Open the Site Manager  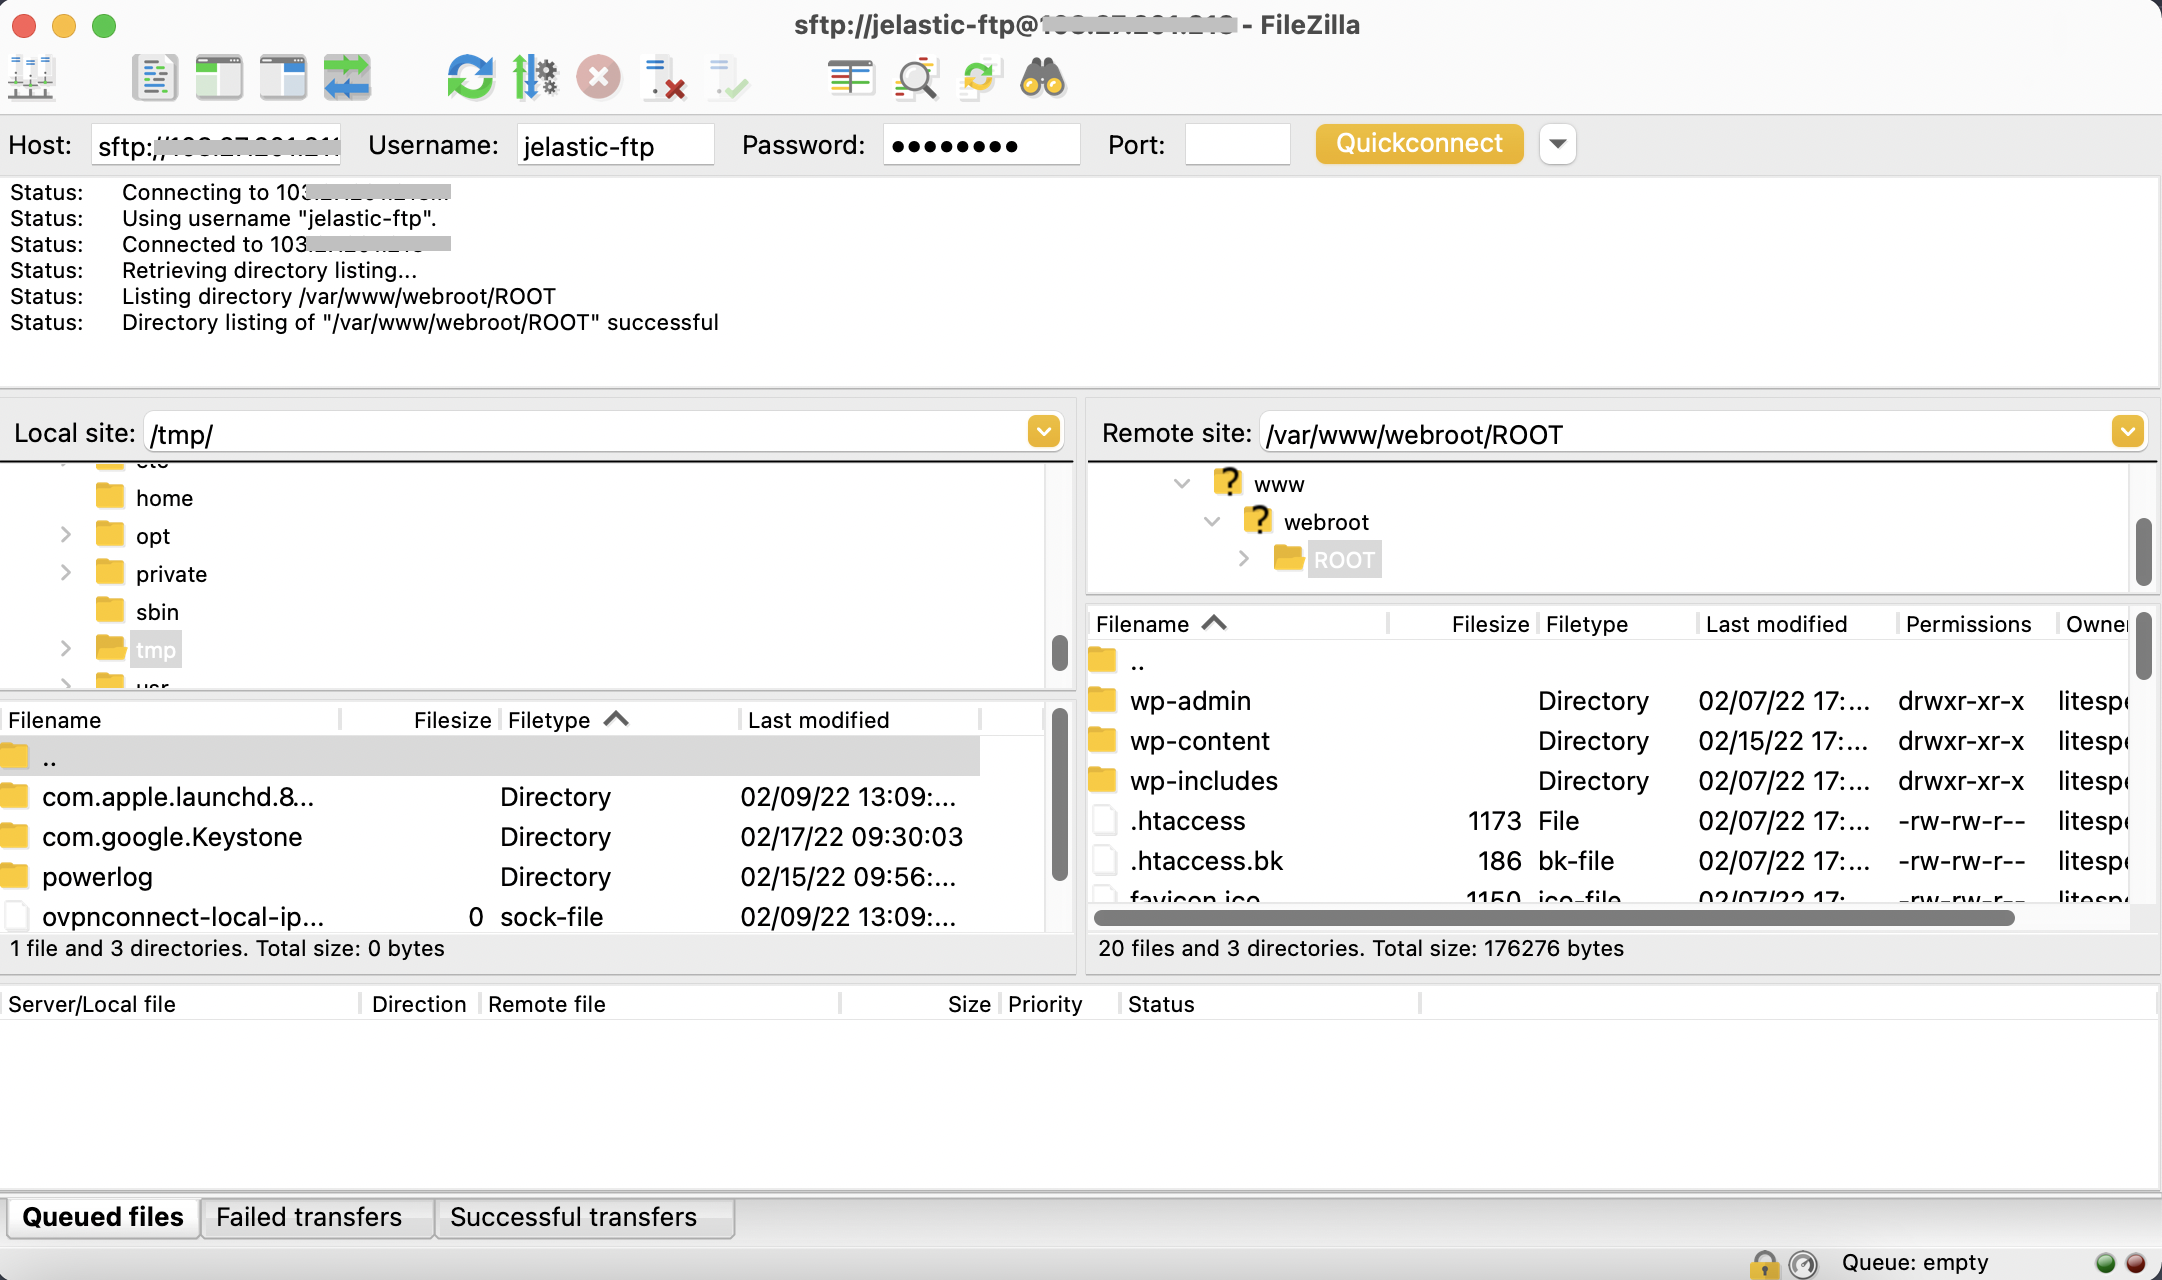click(x=31, y=78)
